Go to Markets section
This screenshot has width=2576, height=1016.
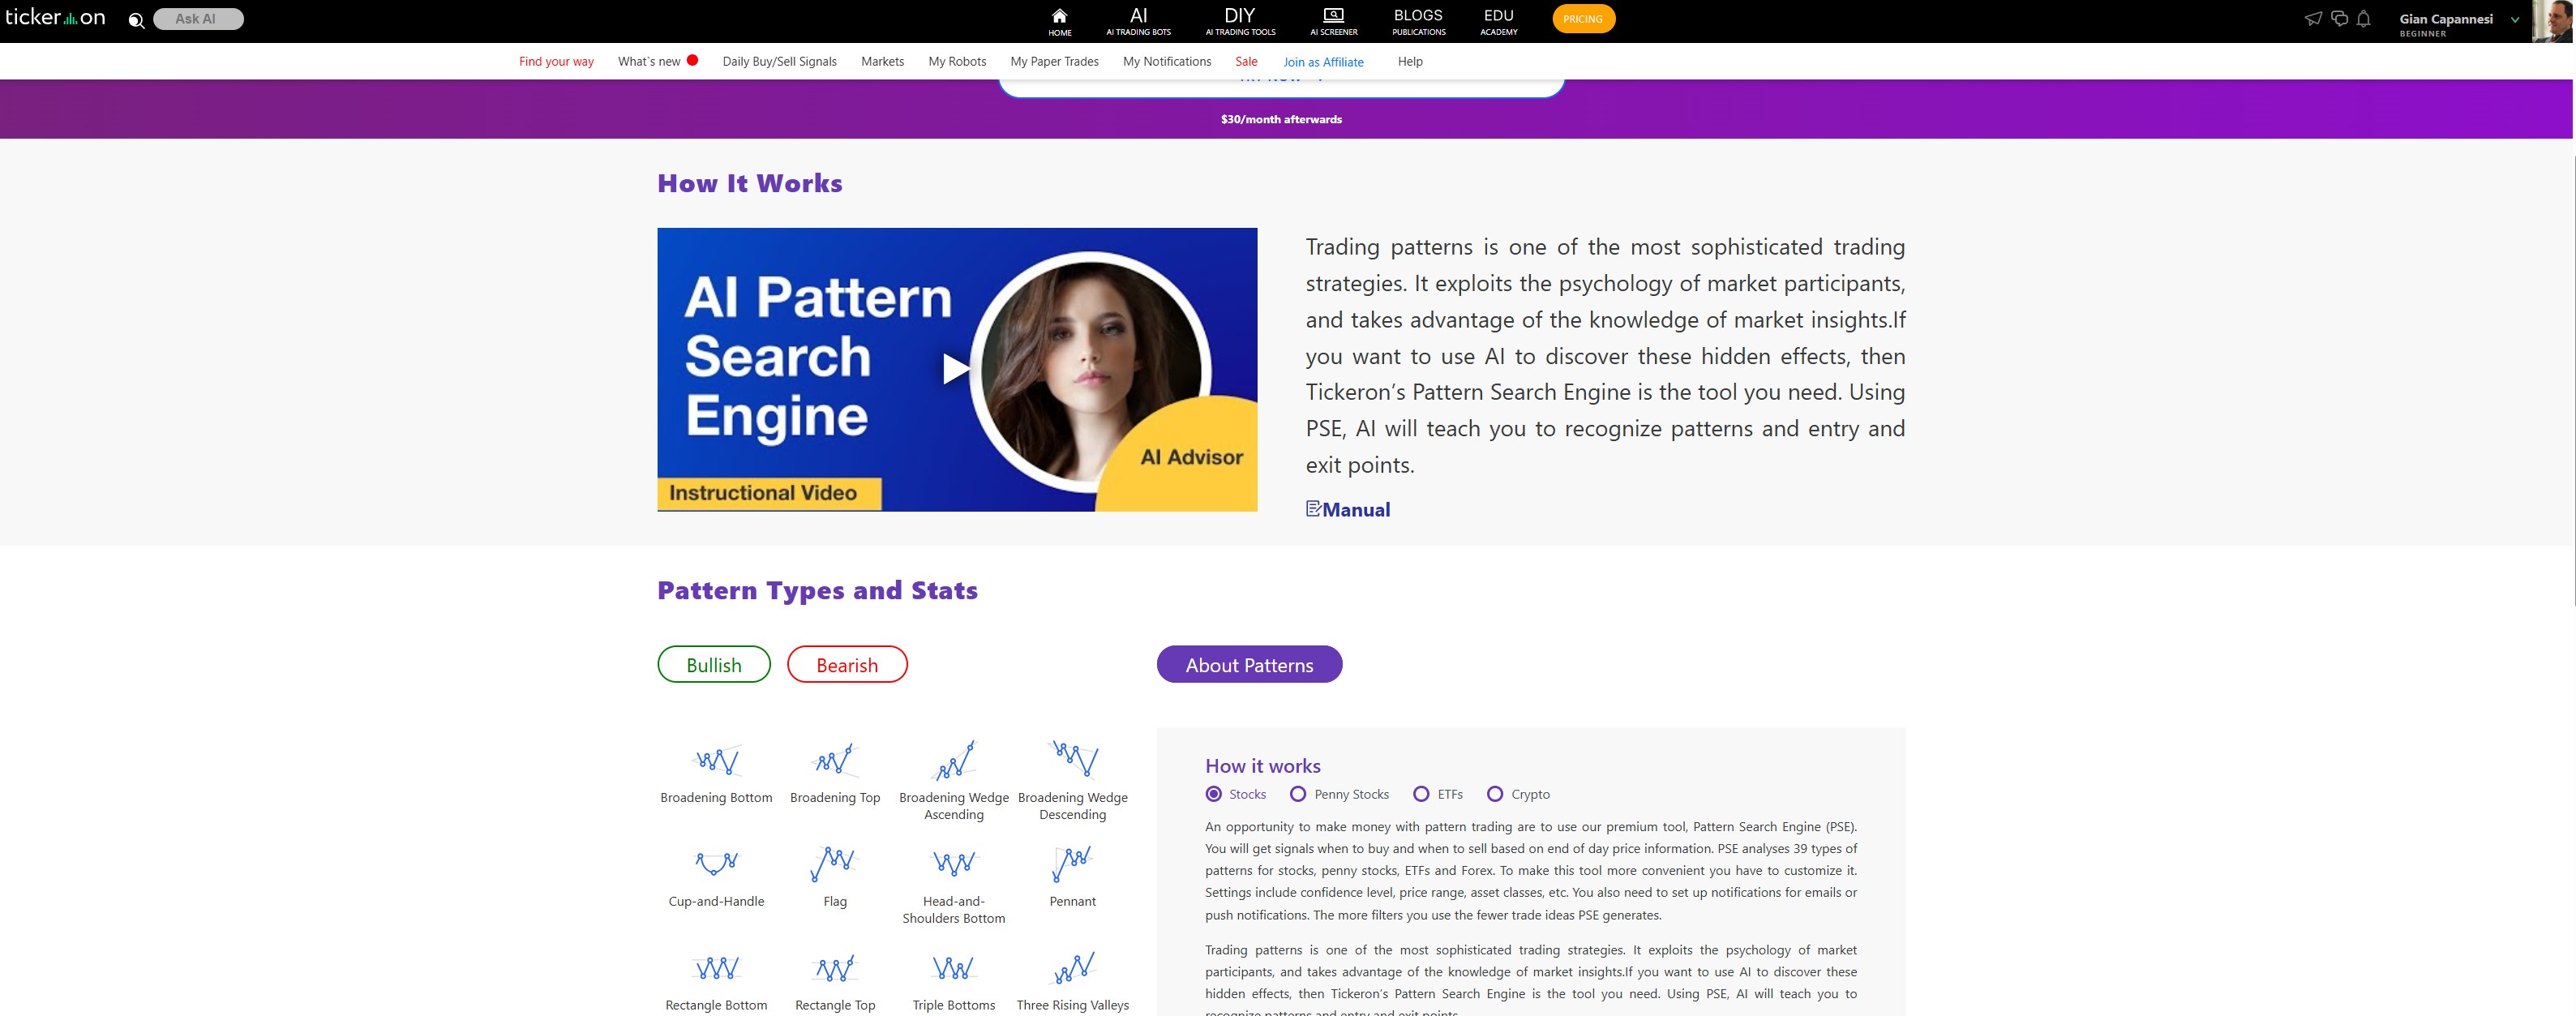882,62
